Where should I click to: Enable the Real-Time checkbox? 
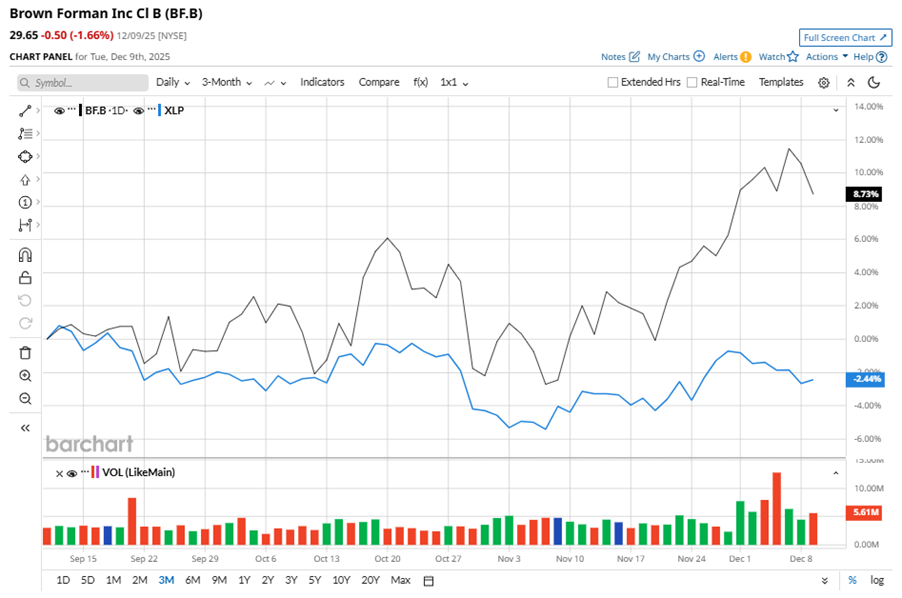(x=692, y=82)
